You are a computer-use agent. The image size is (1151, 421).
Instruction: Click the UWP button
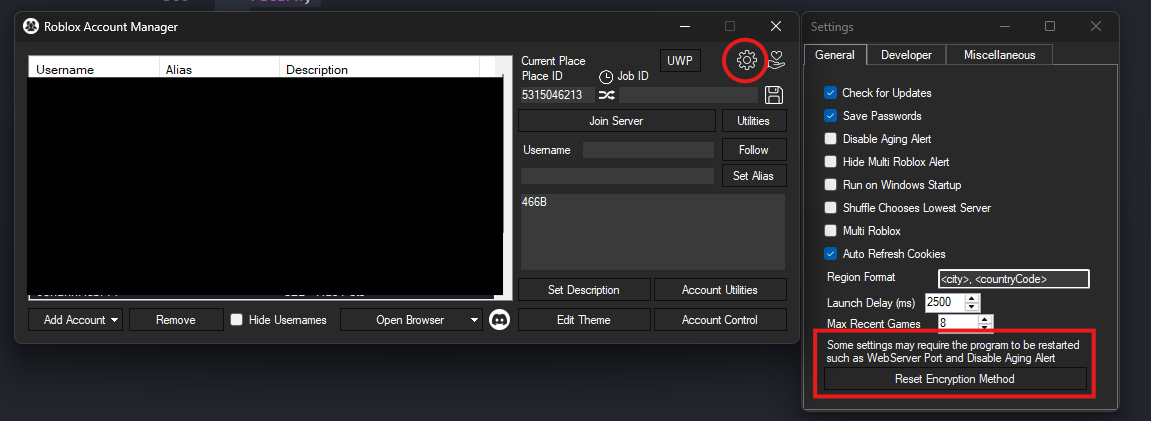click(680, 61)
